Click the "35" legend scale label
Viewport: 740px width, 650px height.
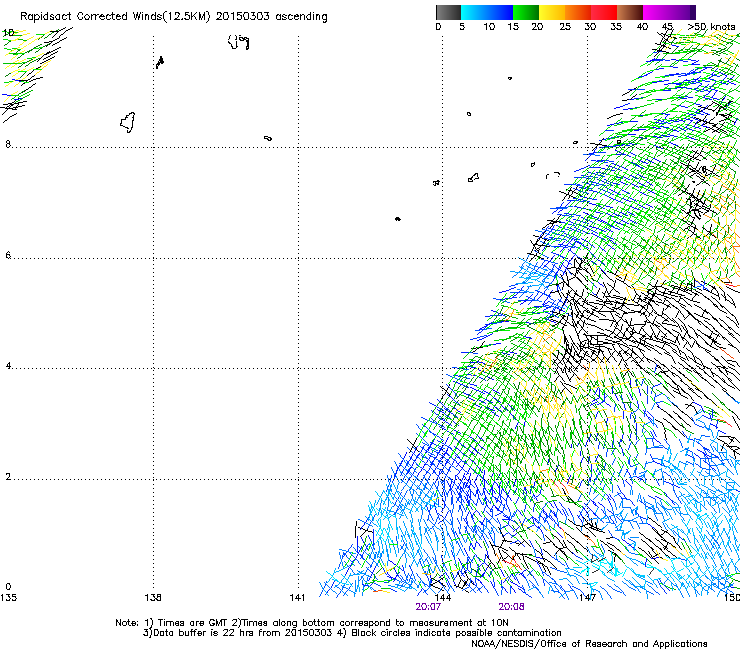click(x=616, y=27)
